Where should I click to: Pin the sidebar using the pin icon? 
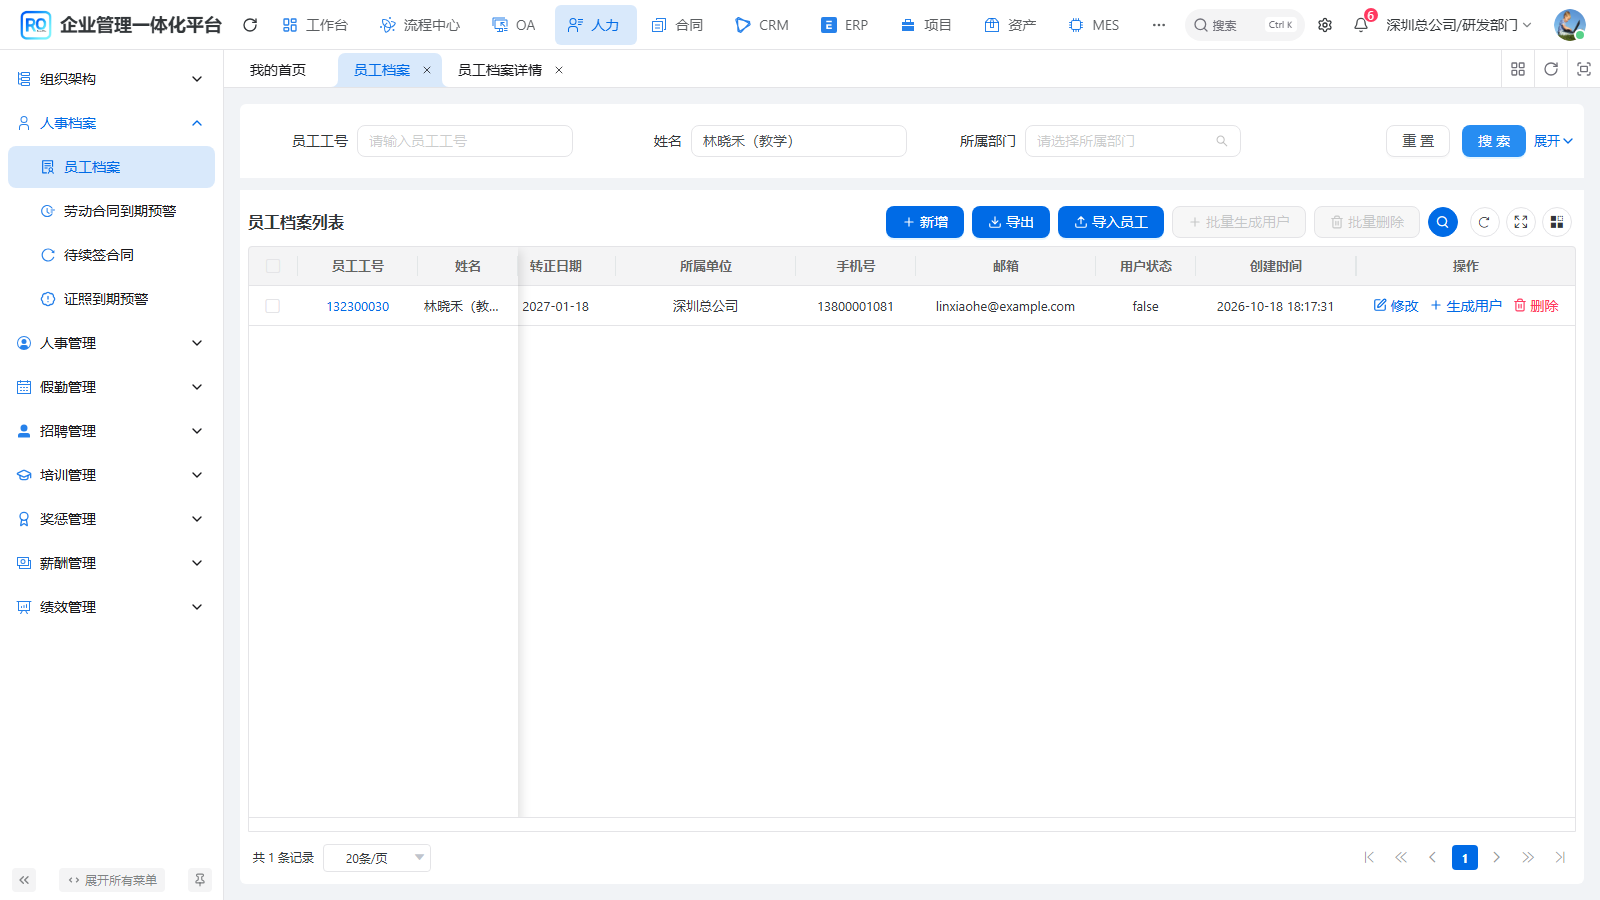click(200, 880)
